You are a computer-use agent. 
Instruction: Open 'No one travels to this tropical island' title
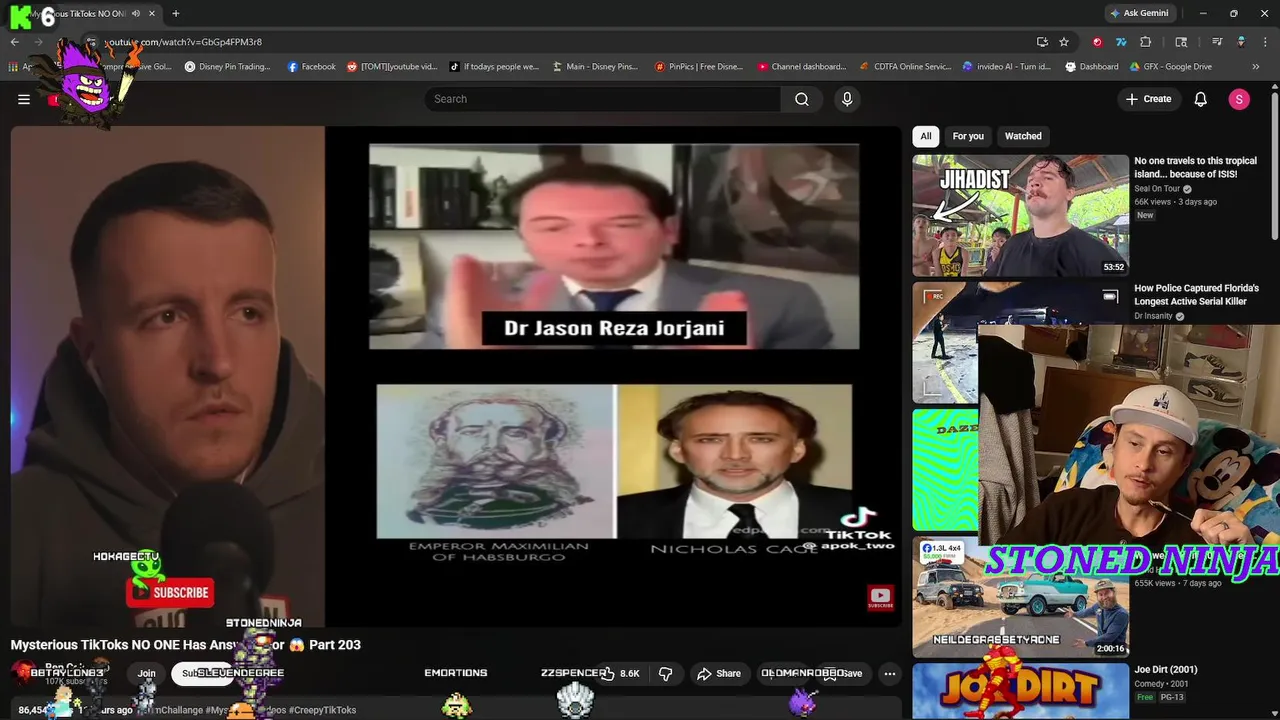tap(1195, 167)
